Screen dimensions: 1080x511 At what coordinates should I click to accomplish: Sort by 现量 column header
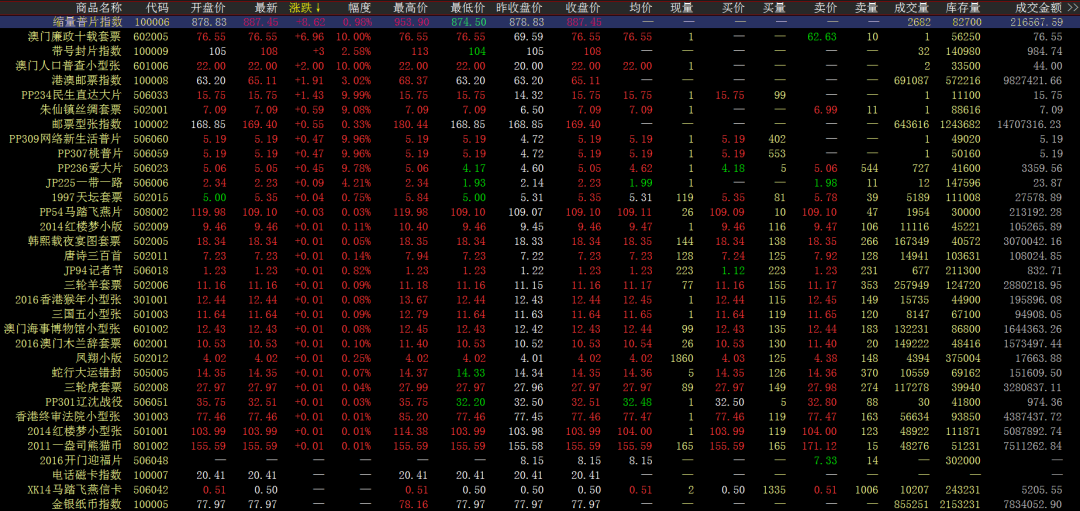point(682,8)
